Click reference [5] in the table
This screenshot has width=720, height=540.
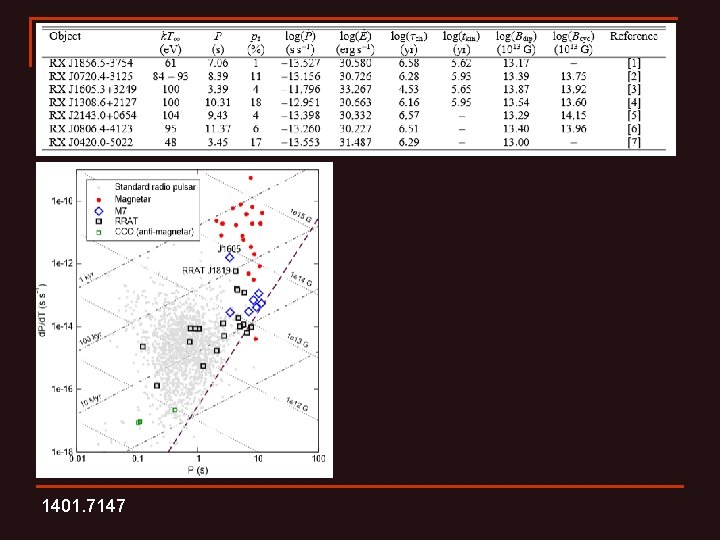[x=634, y=115]
